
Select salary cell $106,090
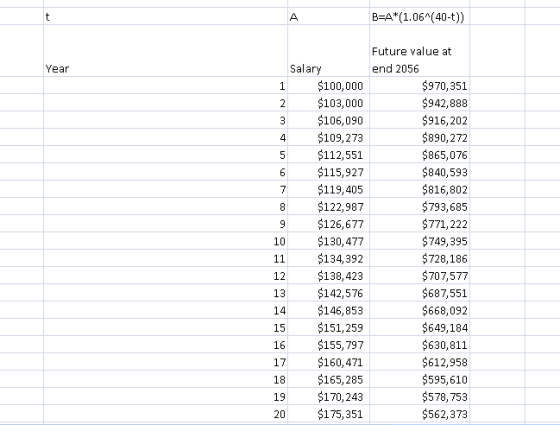click(328, 120)
